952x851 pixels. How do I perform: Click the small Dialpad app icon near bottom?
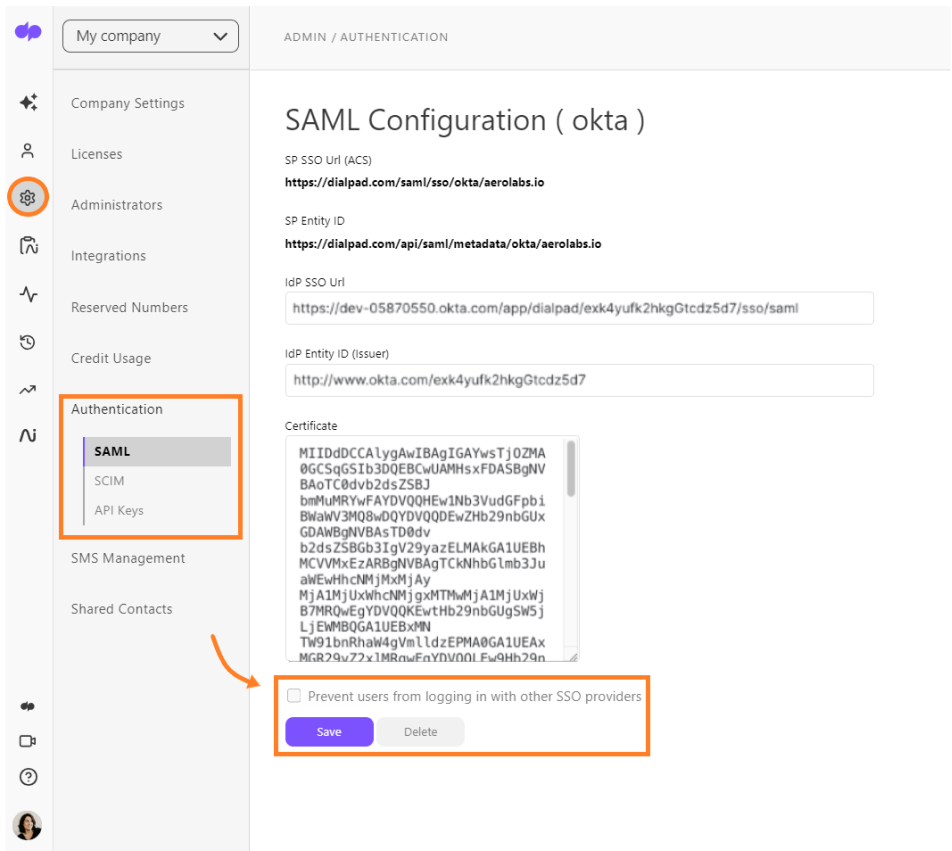tap(27, 706)
